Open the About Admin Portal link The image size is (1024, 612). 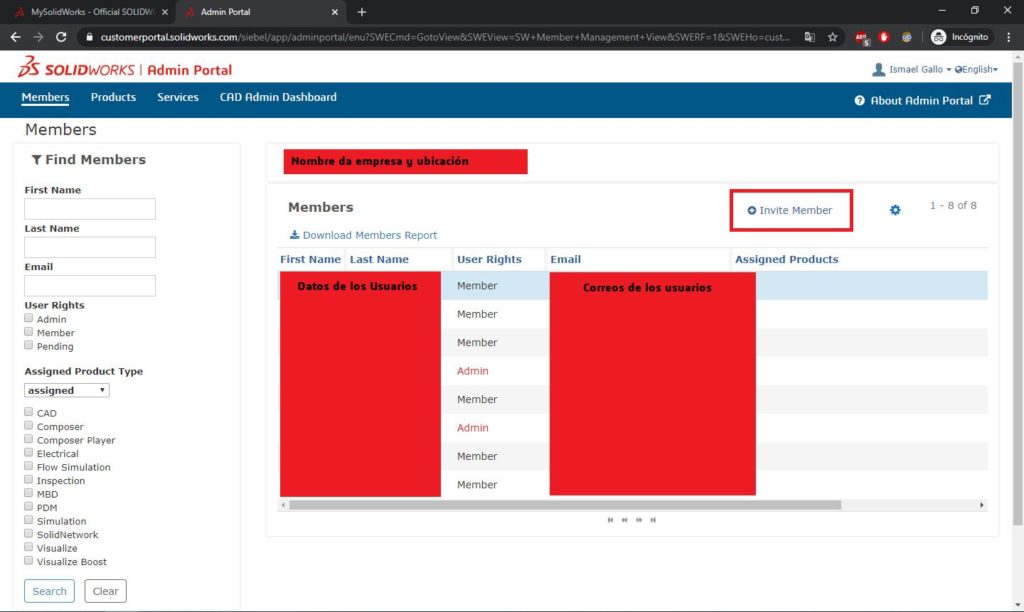(922, 101)
